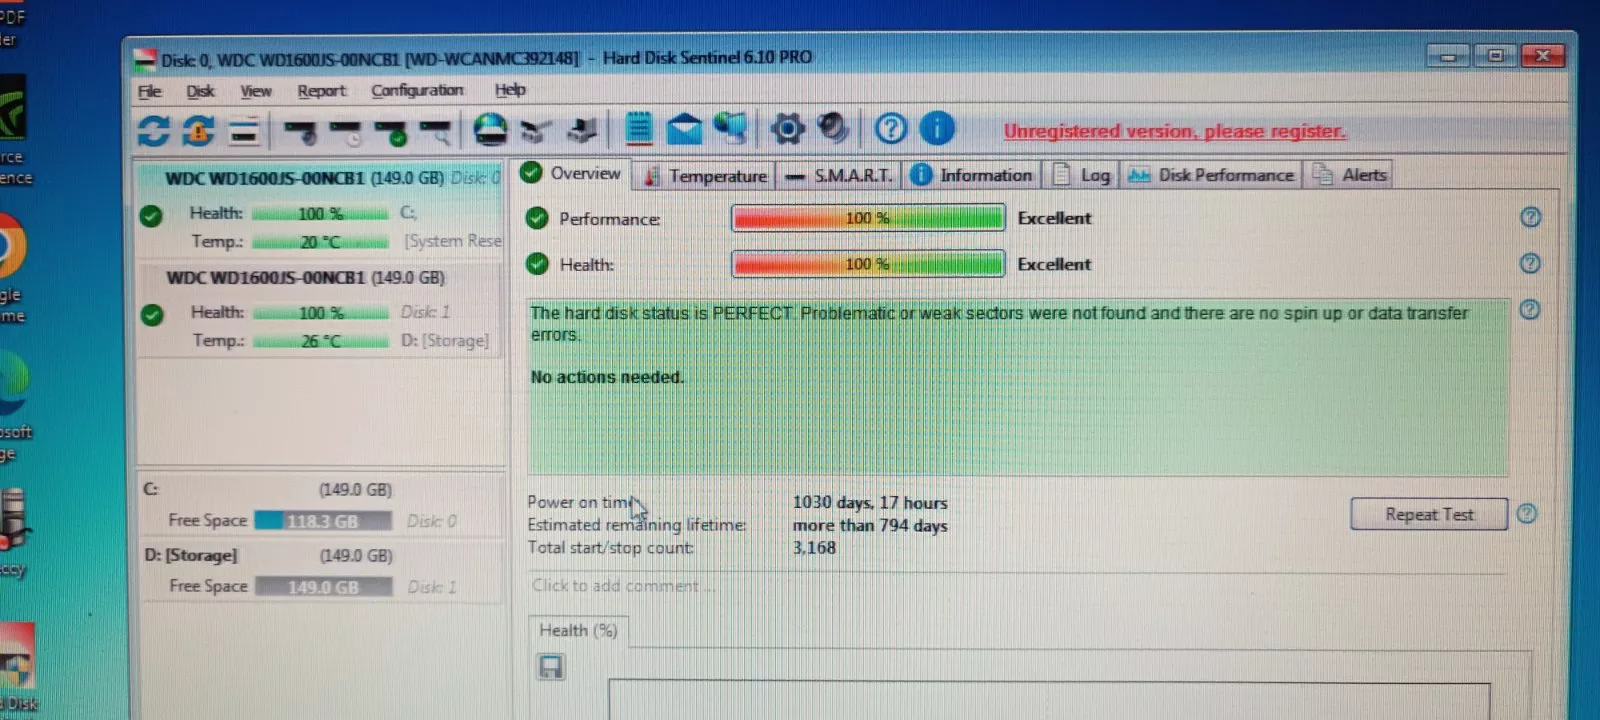The height and width of the screenshot is (720, 1600).
Task: Select the D: [Storage] partition entry
Action: pos(320,571)
